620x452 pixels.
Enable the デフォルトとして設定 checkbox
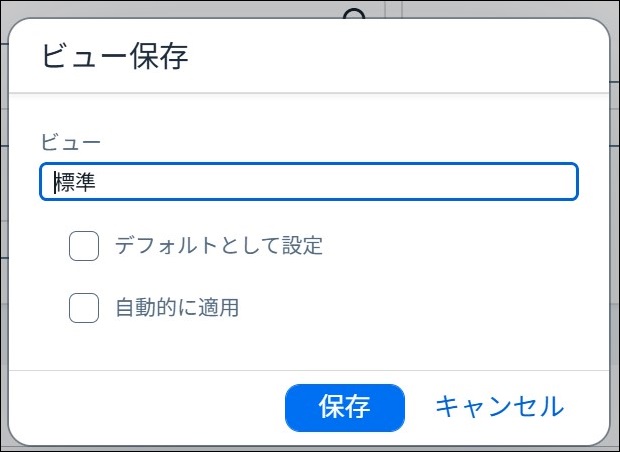point(84,246)
